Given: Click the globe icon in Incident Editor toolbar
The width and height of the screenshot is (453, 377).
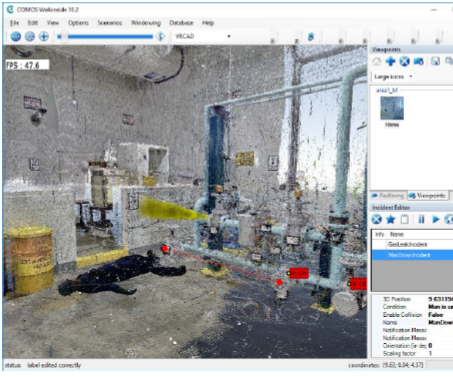Looking at the screenshot, I should coord(449,219).
